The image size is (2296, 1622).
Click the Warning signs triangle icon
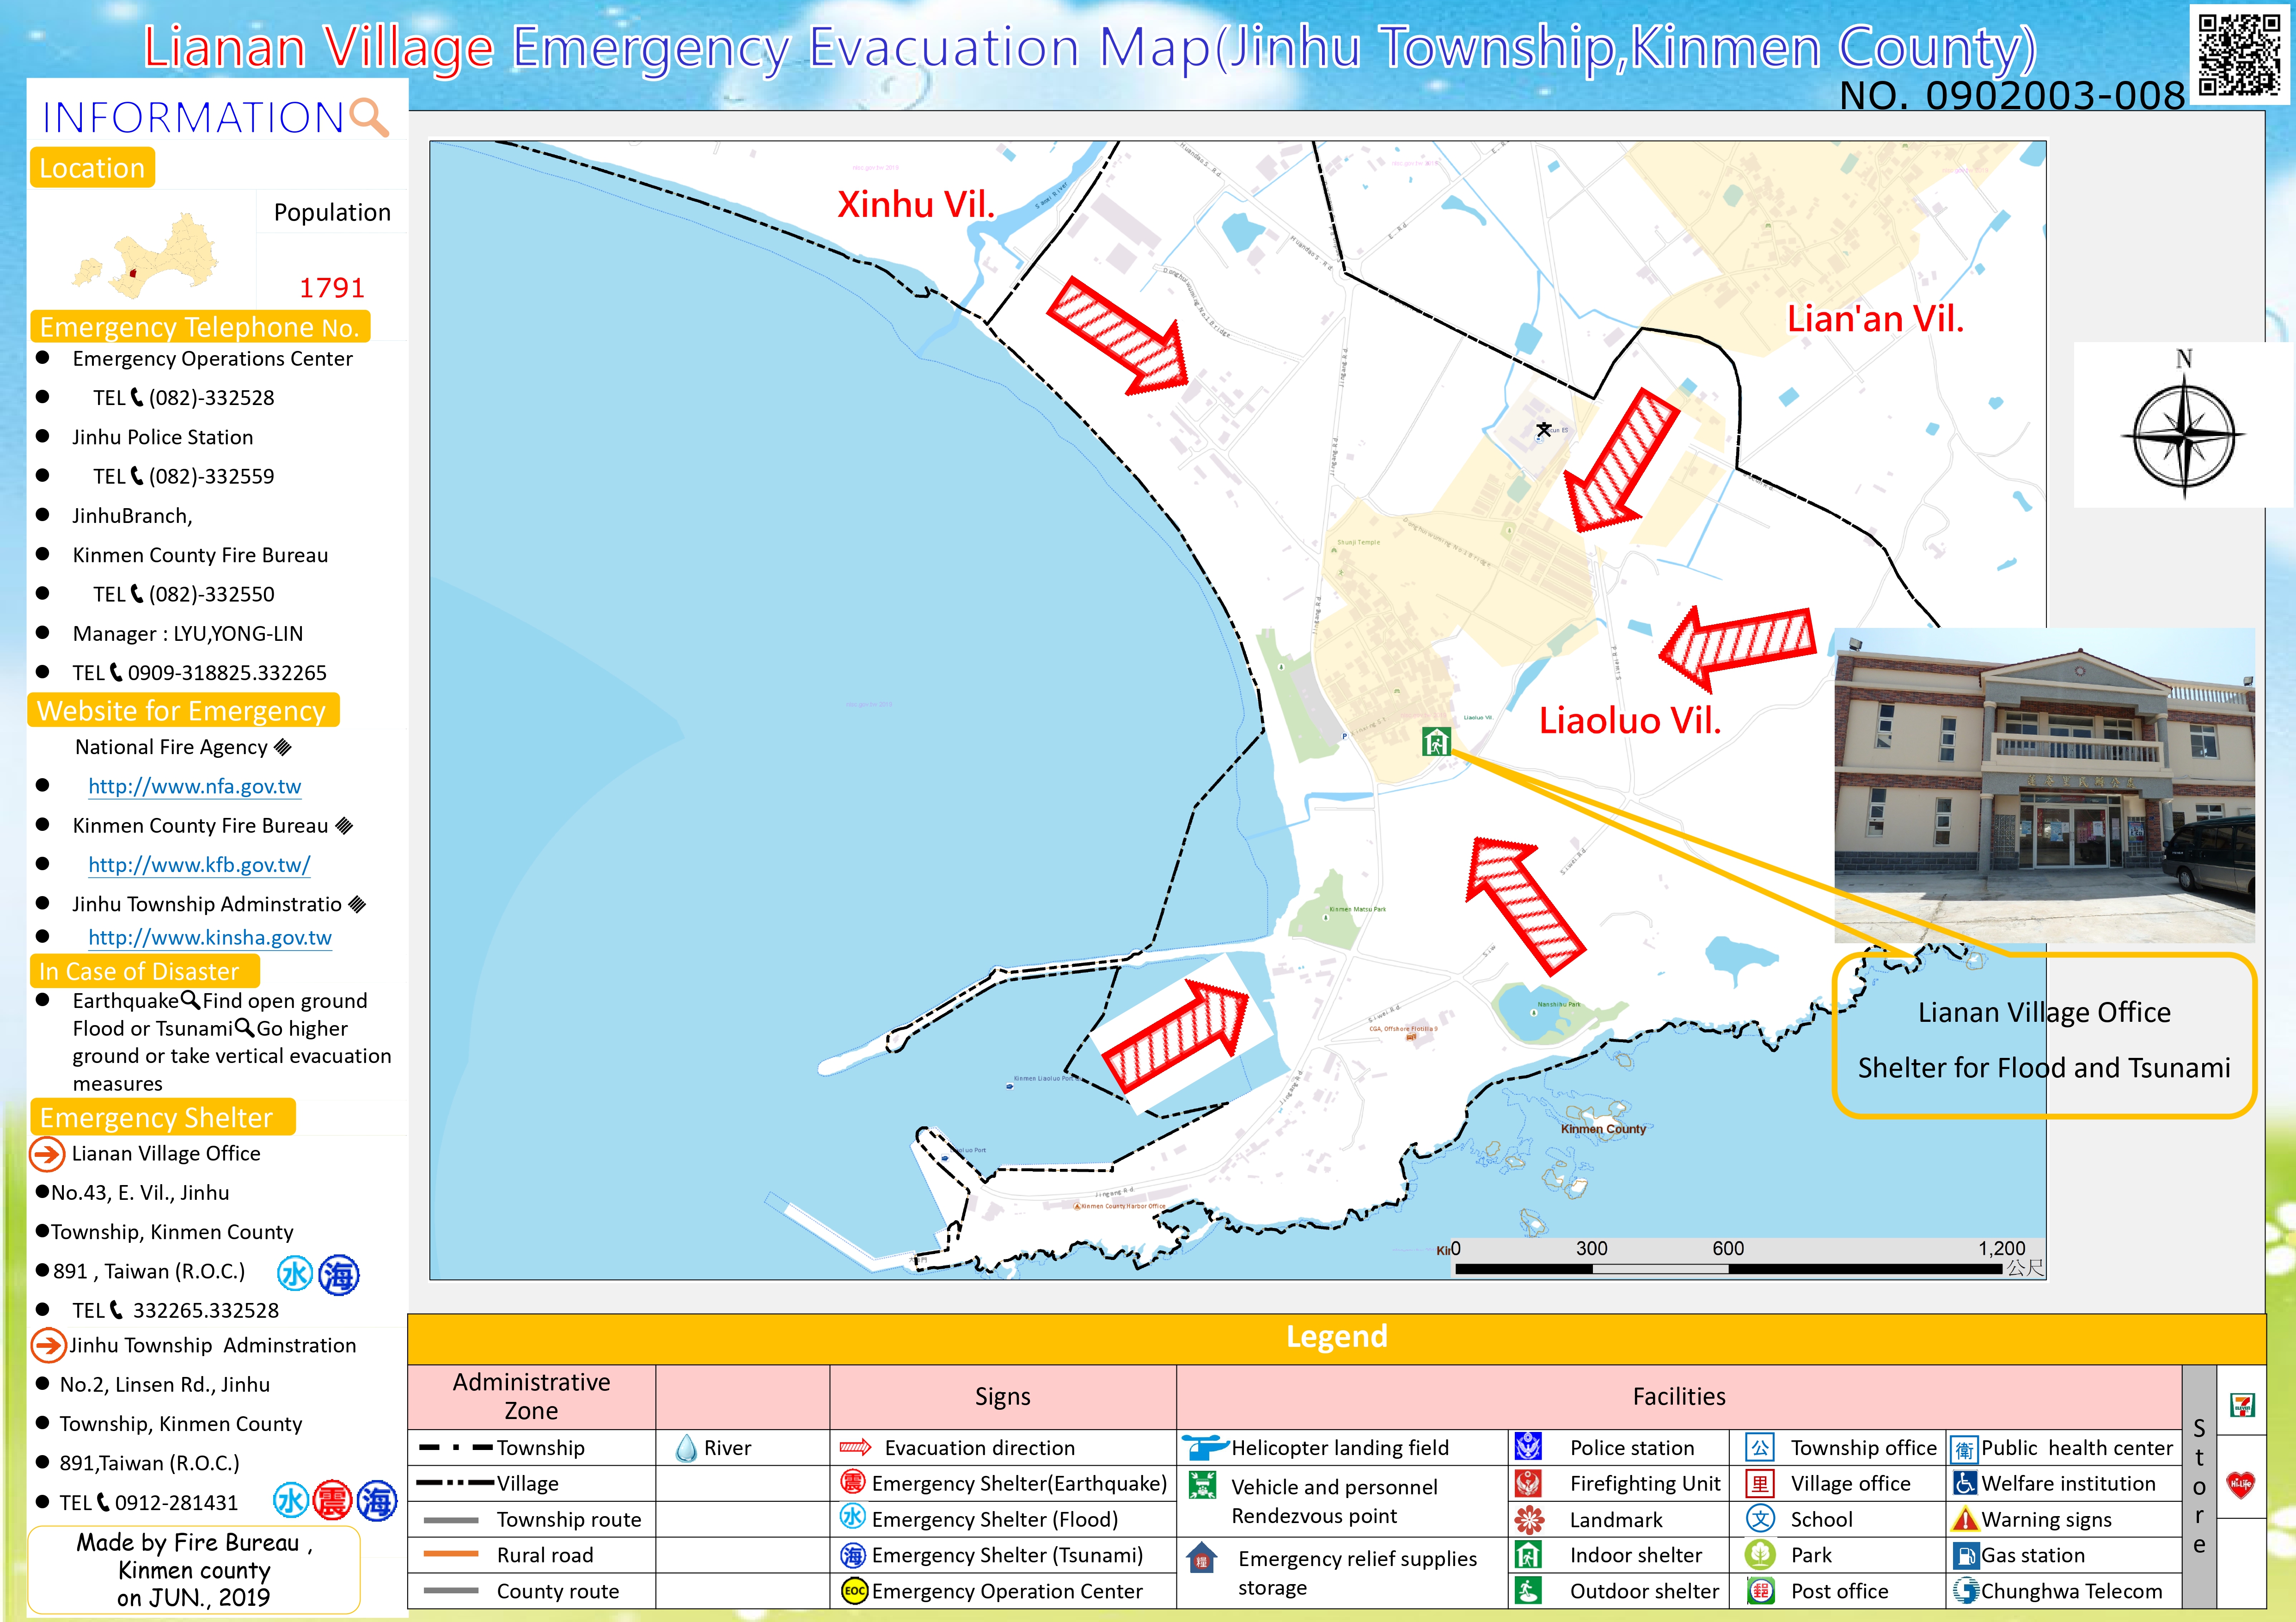tap(1964, 1519)
